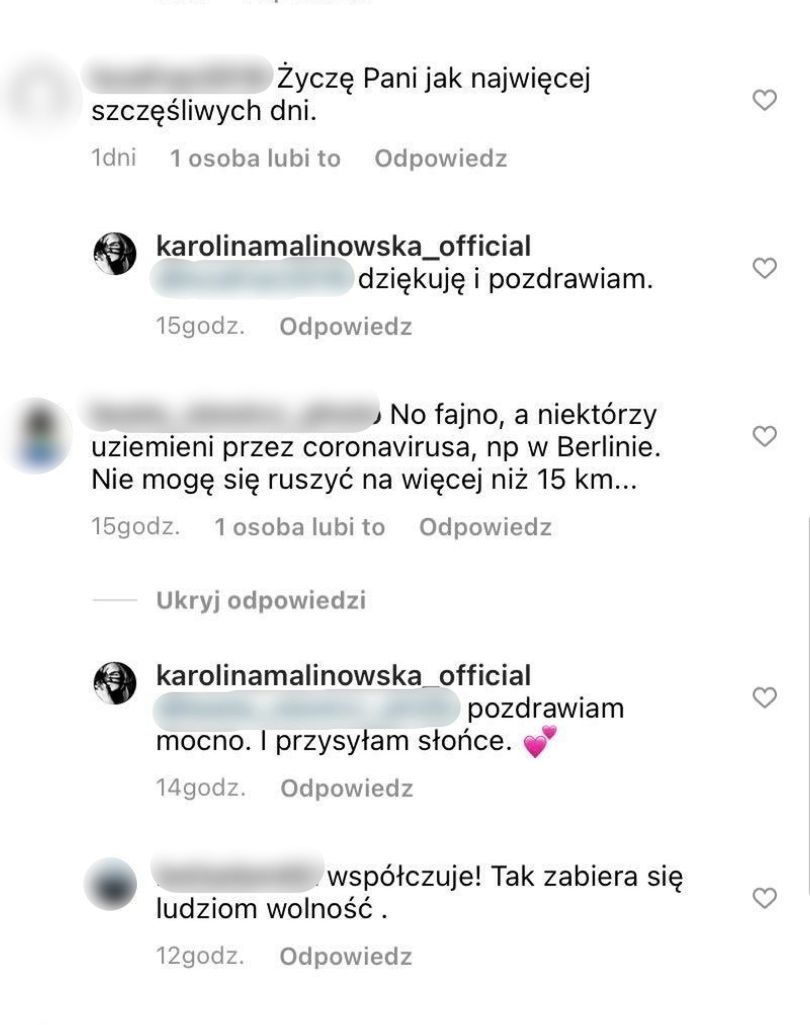This screenshot has height=1025, width=810.
Task: Open karolinamalinowska_official avatar beside "przysyłam słońce" reply
Action: tap(115, 683)
